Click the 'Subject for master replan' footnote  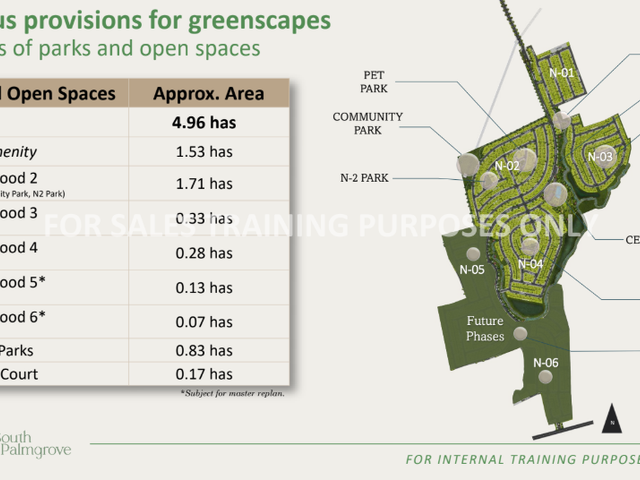coord(233,393)
